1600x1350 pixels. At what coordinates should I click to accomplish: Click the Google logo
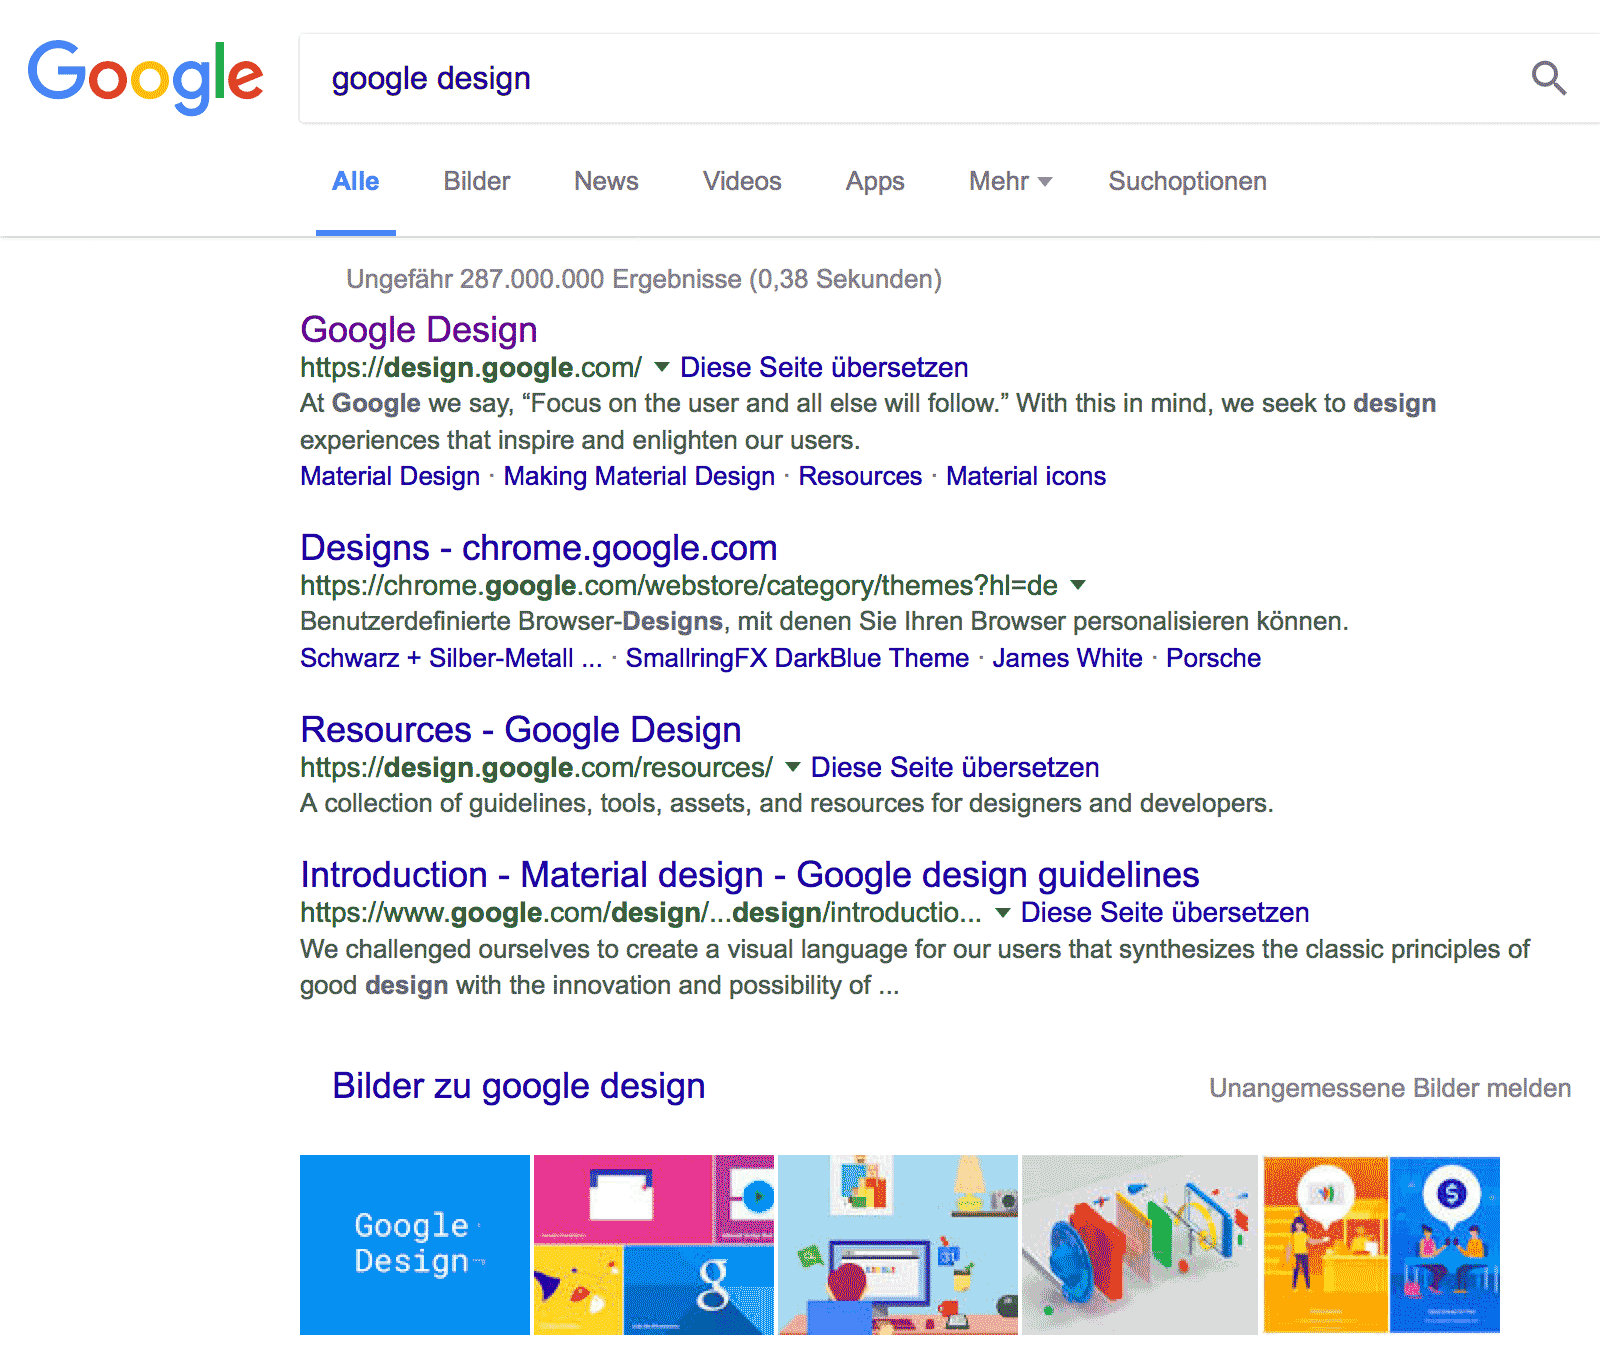[146, 77]
